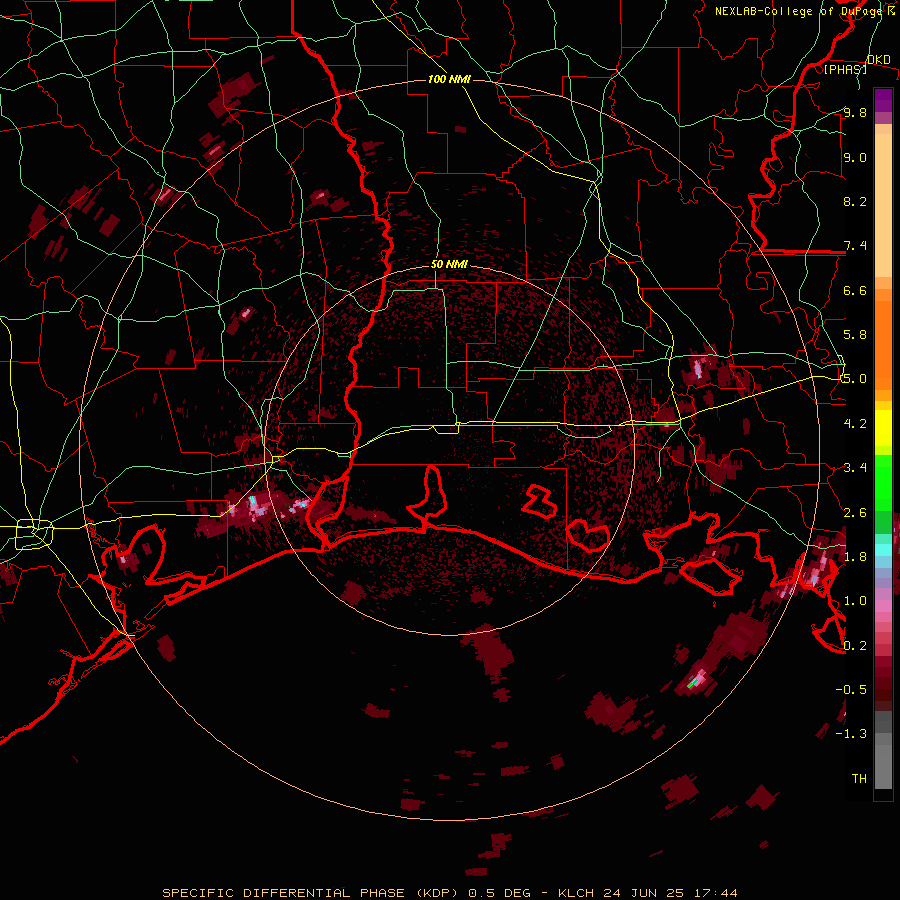Click the gray segment of the color bar
900x900 pixels.
[x=883, y=752]
